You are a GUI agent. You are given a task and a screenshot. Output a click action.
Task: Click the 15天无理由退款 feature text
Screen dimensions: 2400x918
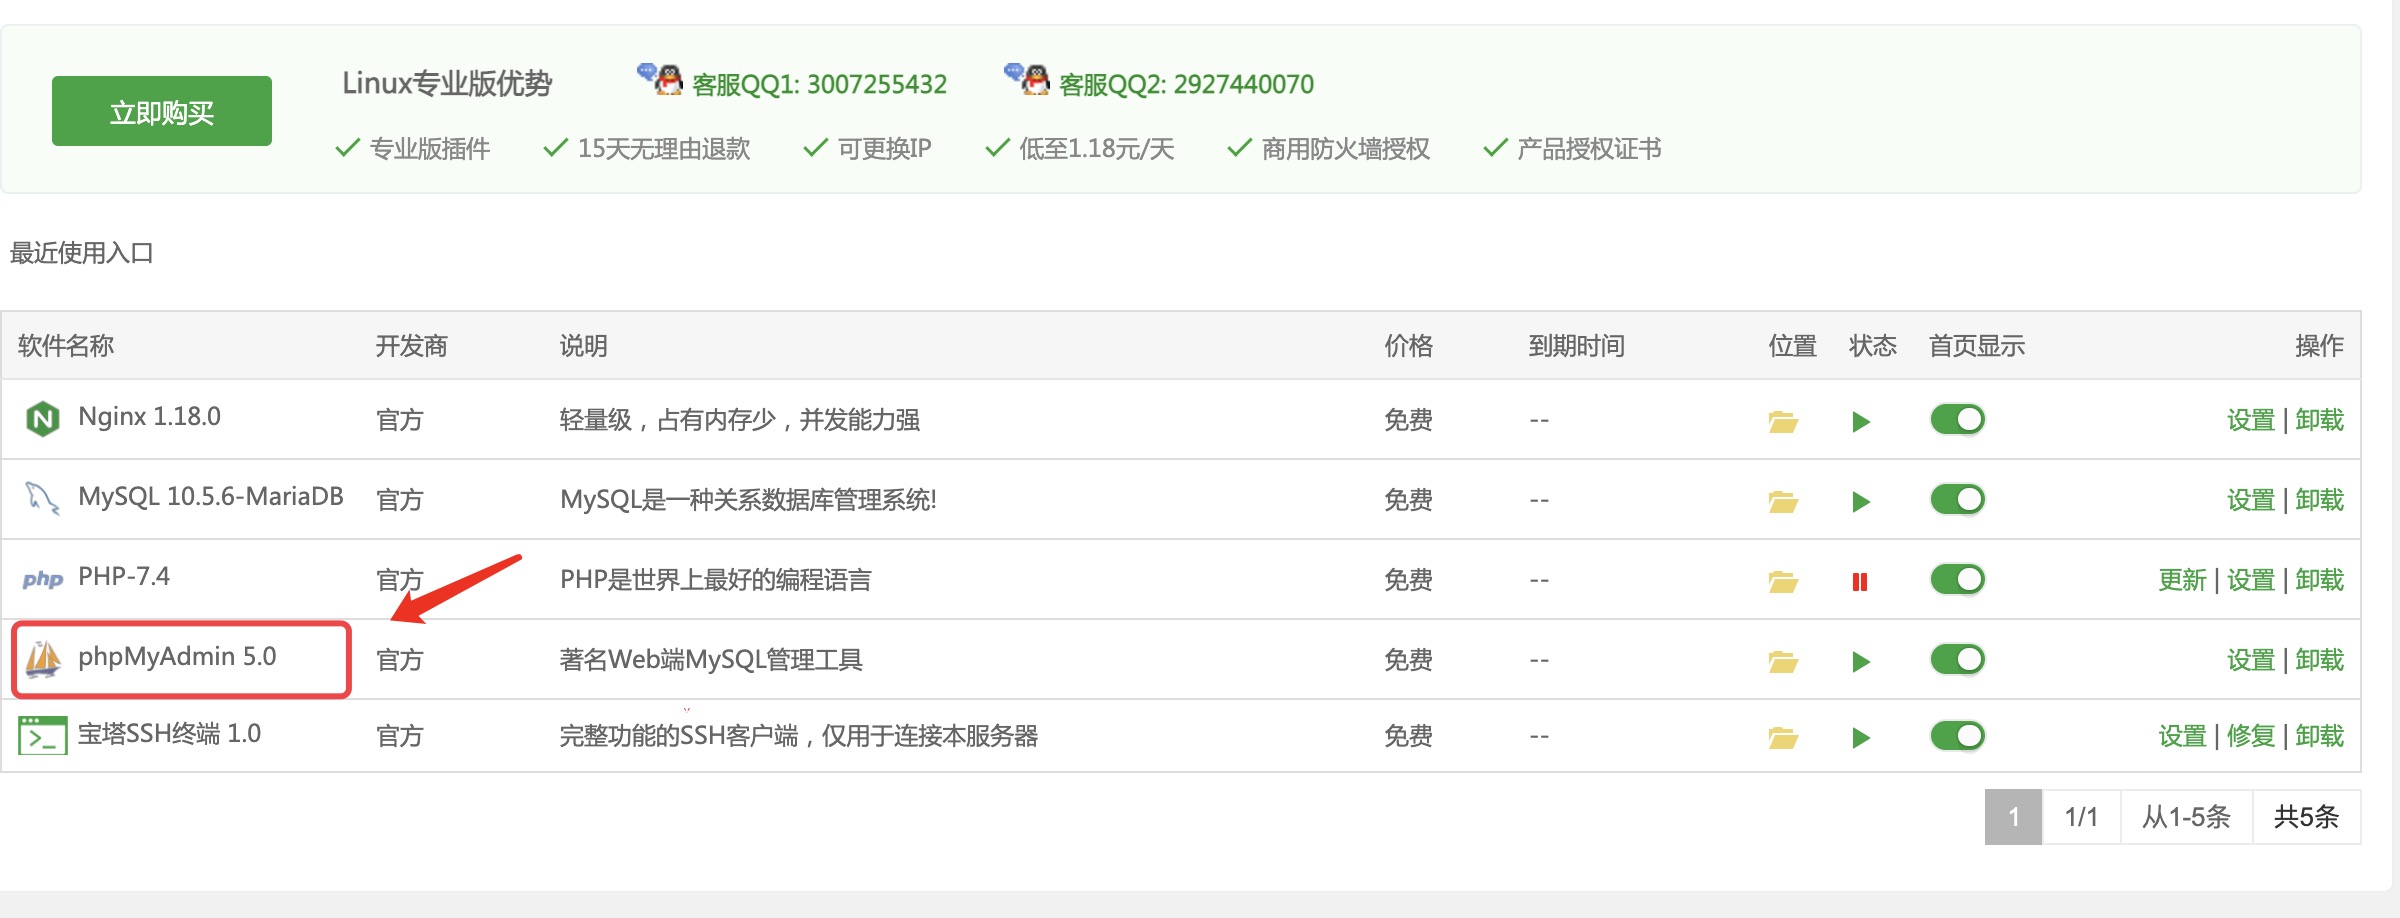664,149
